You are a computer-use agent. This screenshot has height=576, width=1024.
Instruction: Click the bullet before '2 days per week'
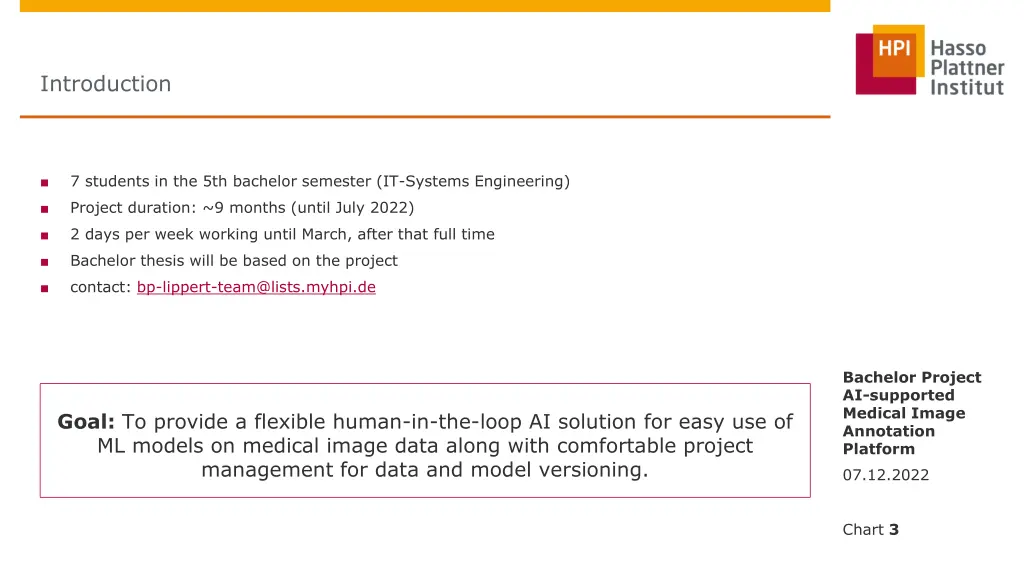(x=44, y=236)
